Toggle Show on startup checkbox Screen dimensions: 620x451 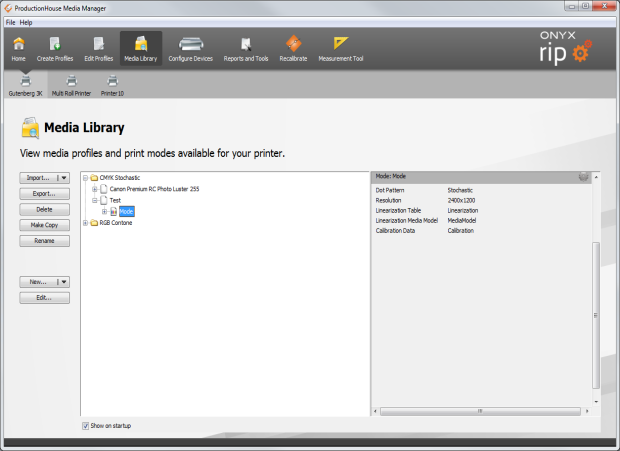[x=85, y=426]
